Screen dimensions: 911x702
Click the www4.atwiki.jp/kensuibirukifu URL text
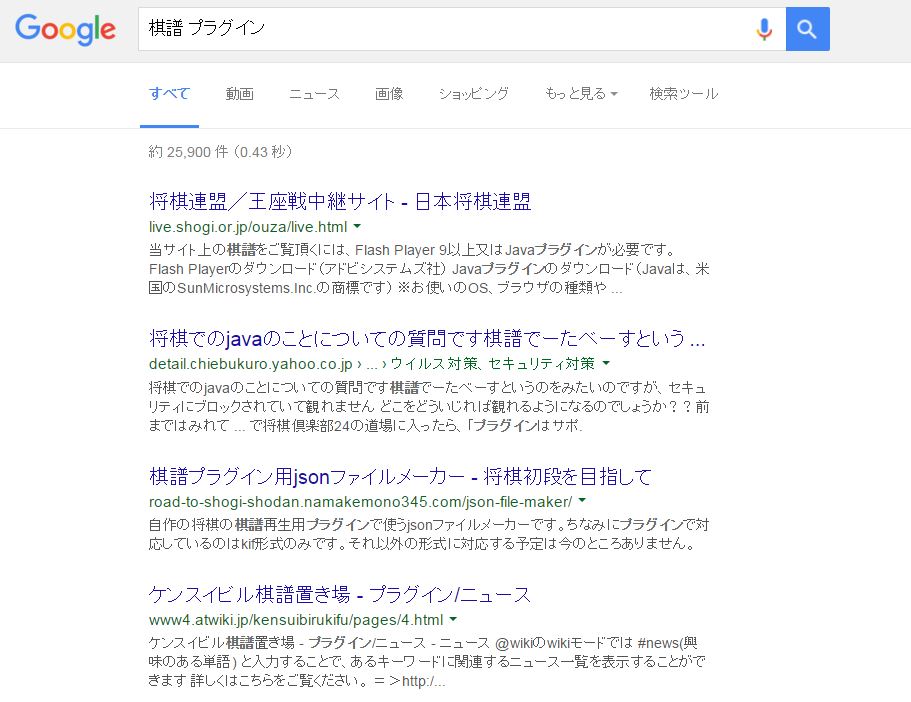[296, 620]
